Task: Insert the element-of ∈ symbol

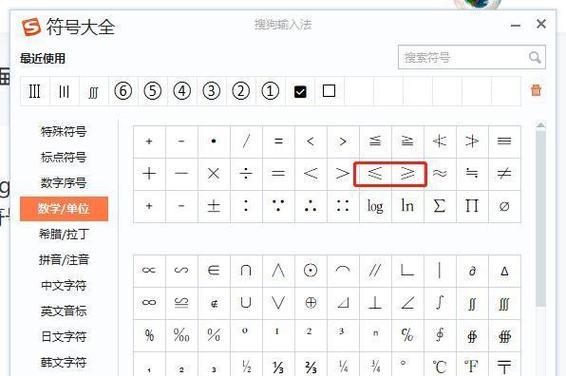Action: (x=214, y=271)
